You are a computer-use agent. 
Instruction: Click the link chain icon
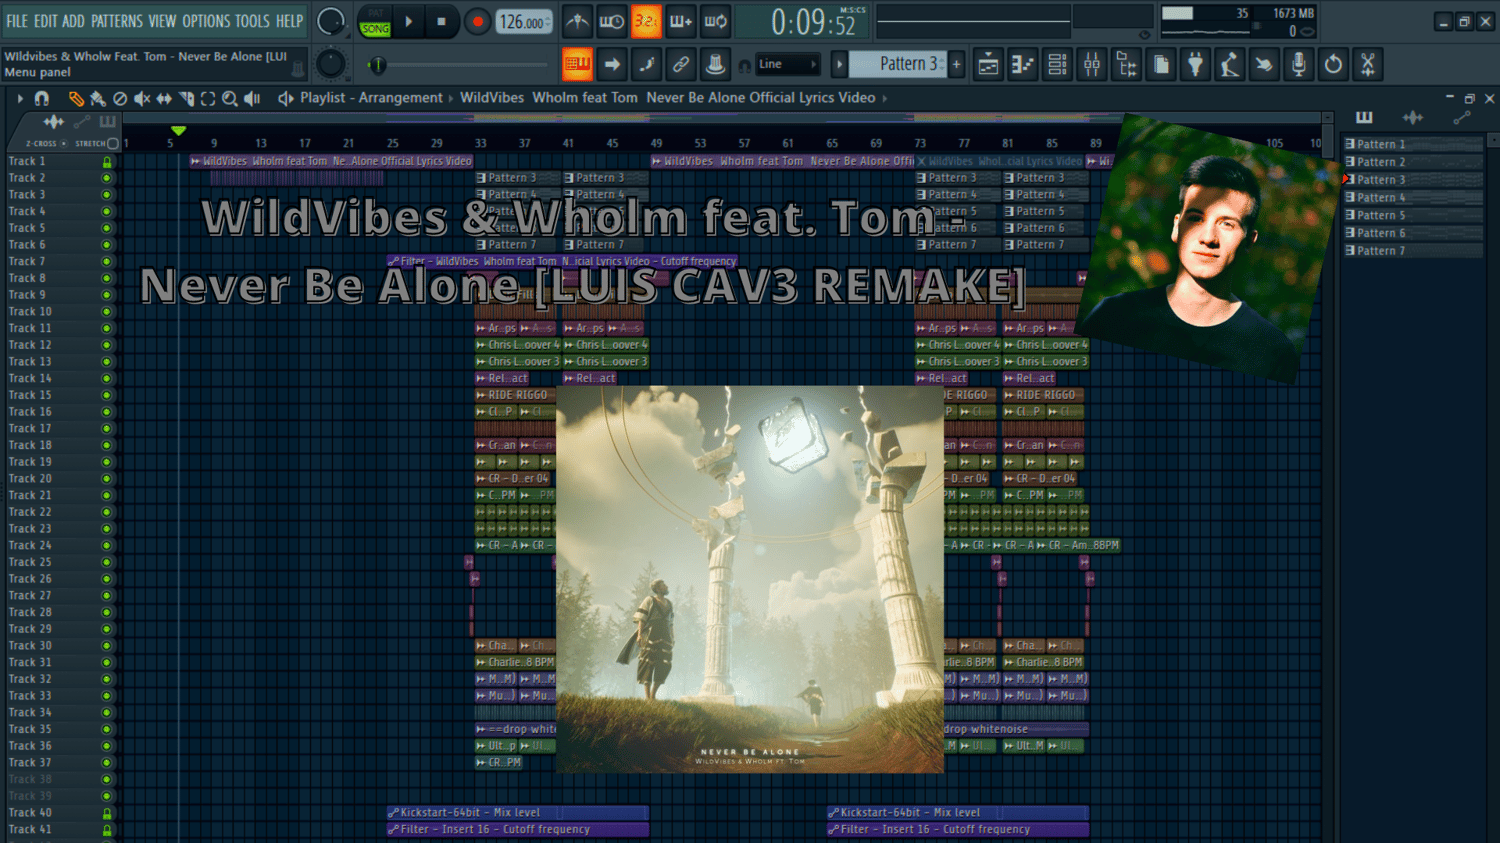[680, 65]
